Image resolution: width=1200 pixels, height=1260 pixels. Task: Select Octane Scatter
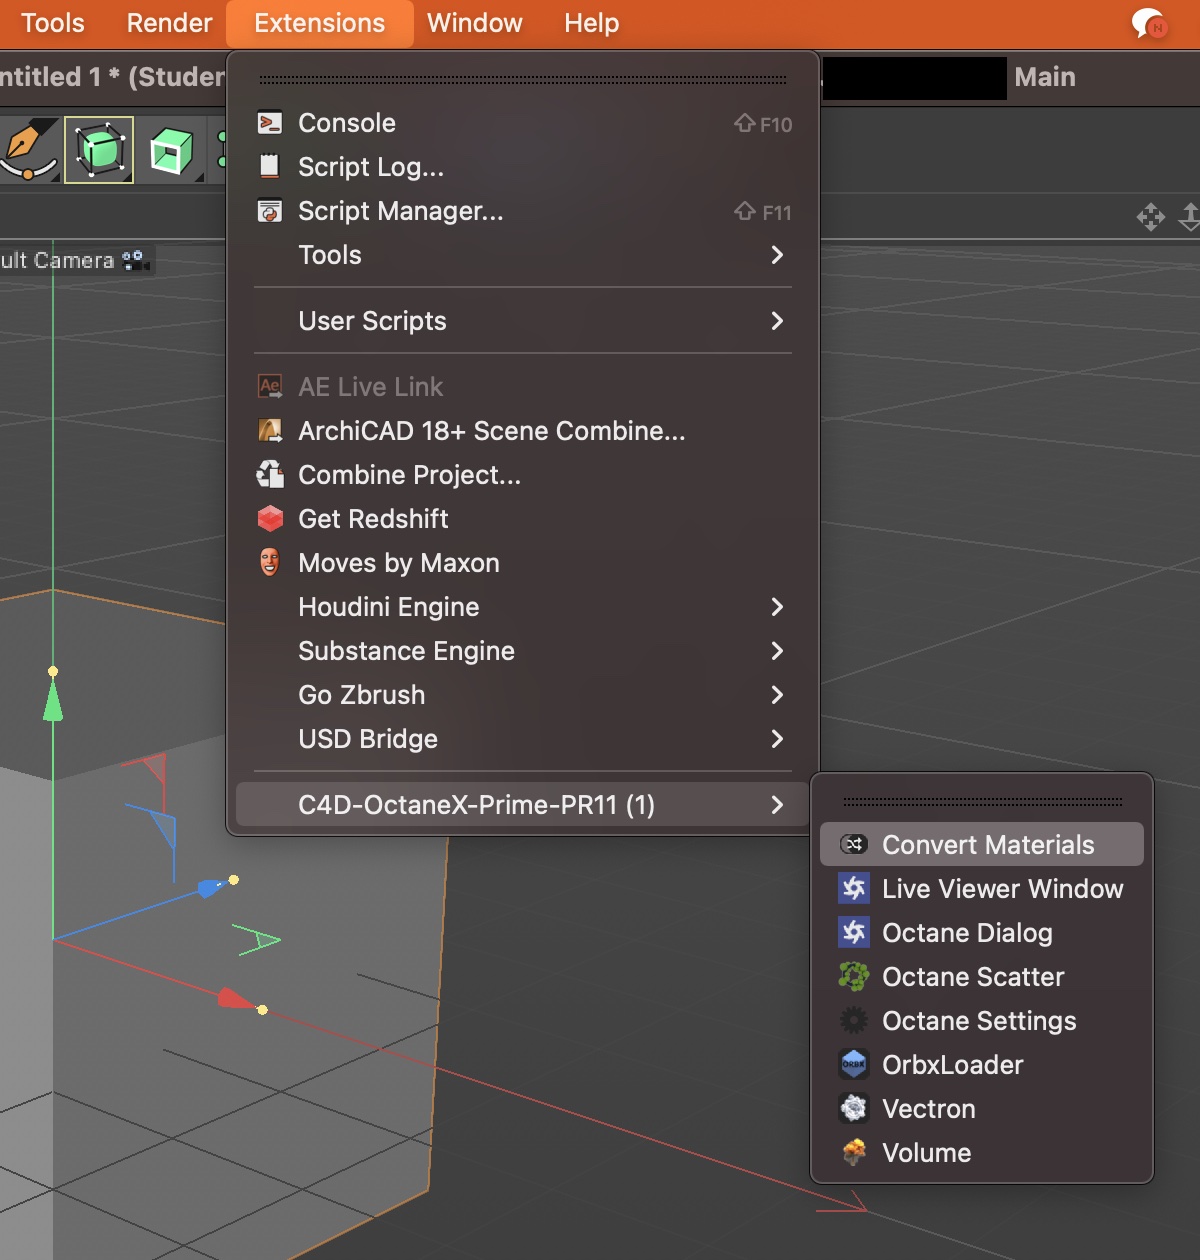982,977
